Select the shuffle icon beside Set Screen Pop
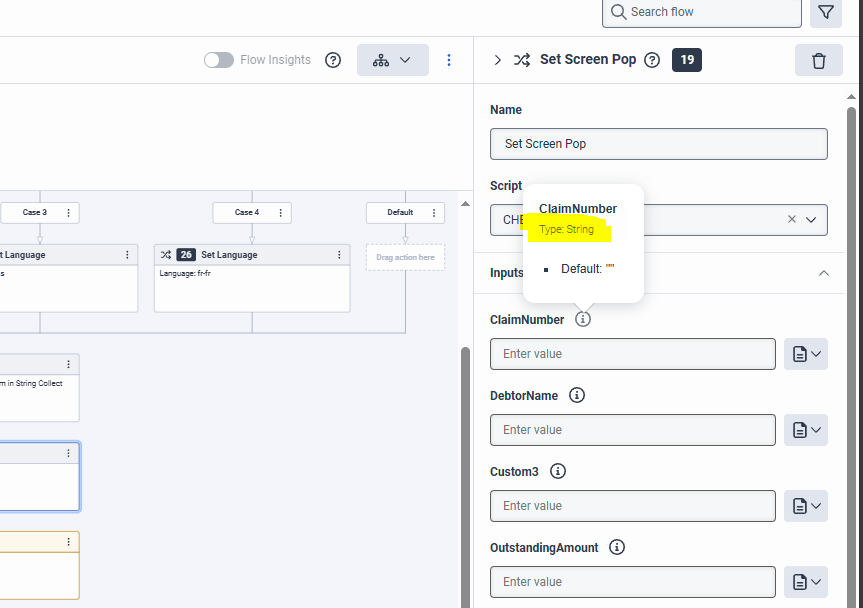Viewport: 863px width, 608px height. click(521, 59)
